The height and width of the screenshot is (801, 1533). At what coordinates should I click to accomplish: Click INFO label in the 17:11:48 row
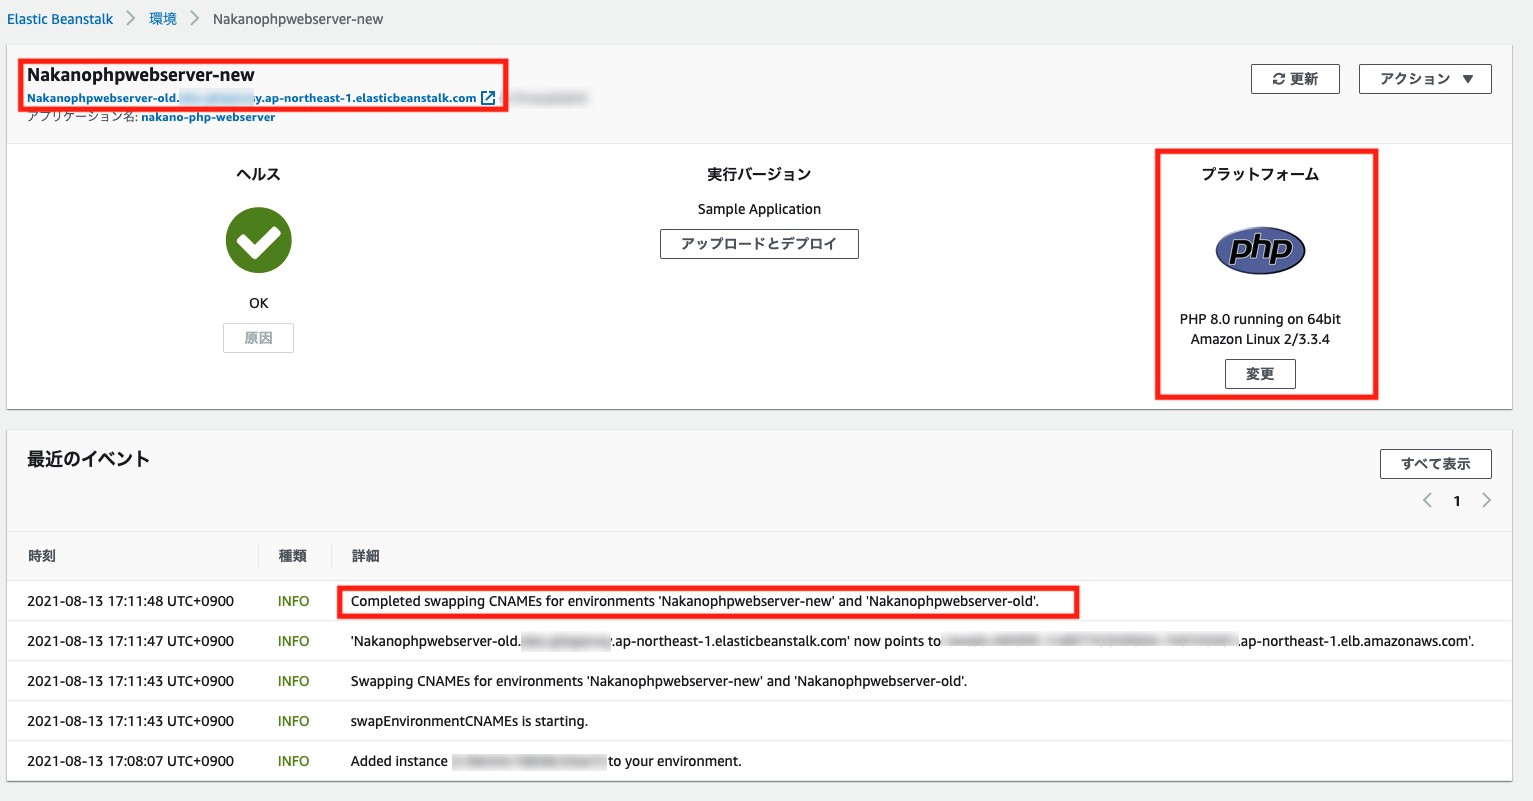coord(293,601)
